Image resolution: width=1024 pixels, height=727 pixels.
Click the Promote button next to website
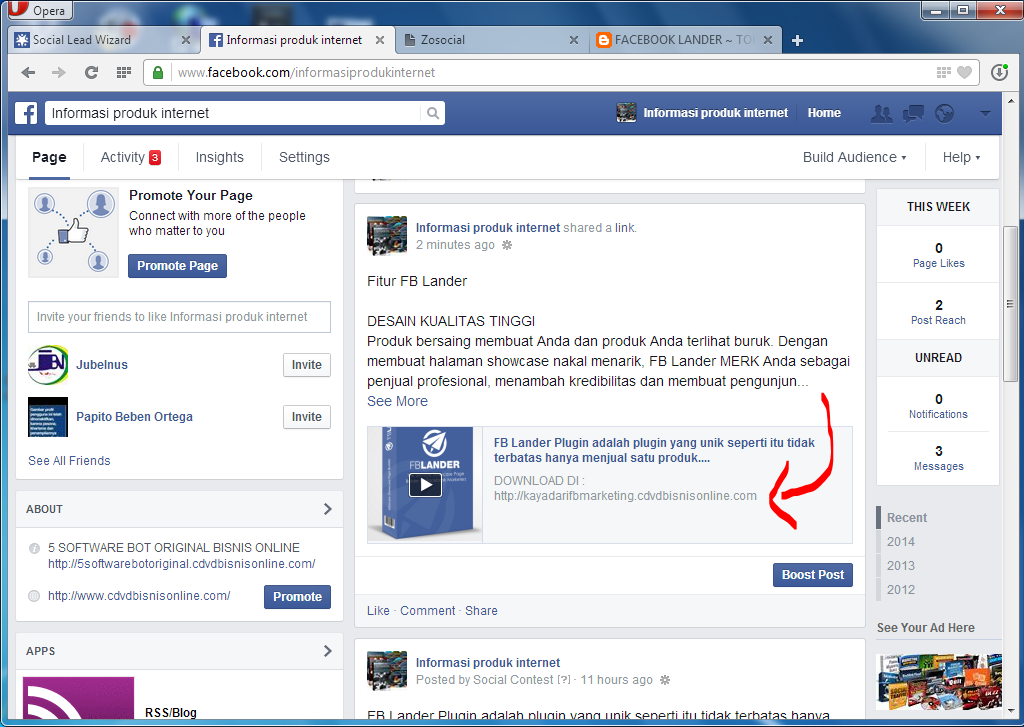click(297, 596)
